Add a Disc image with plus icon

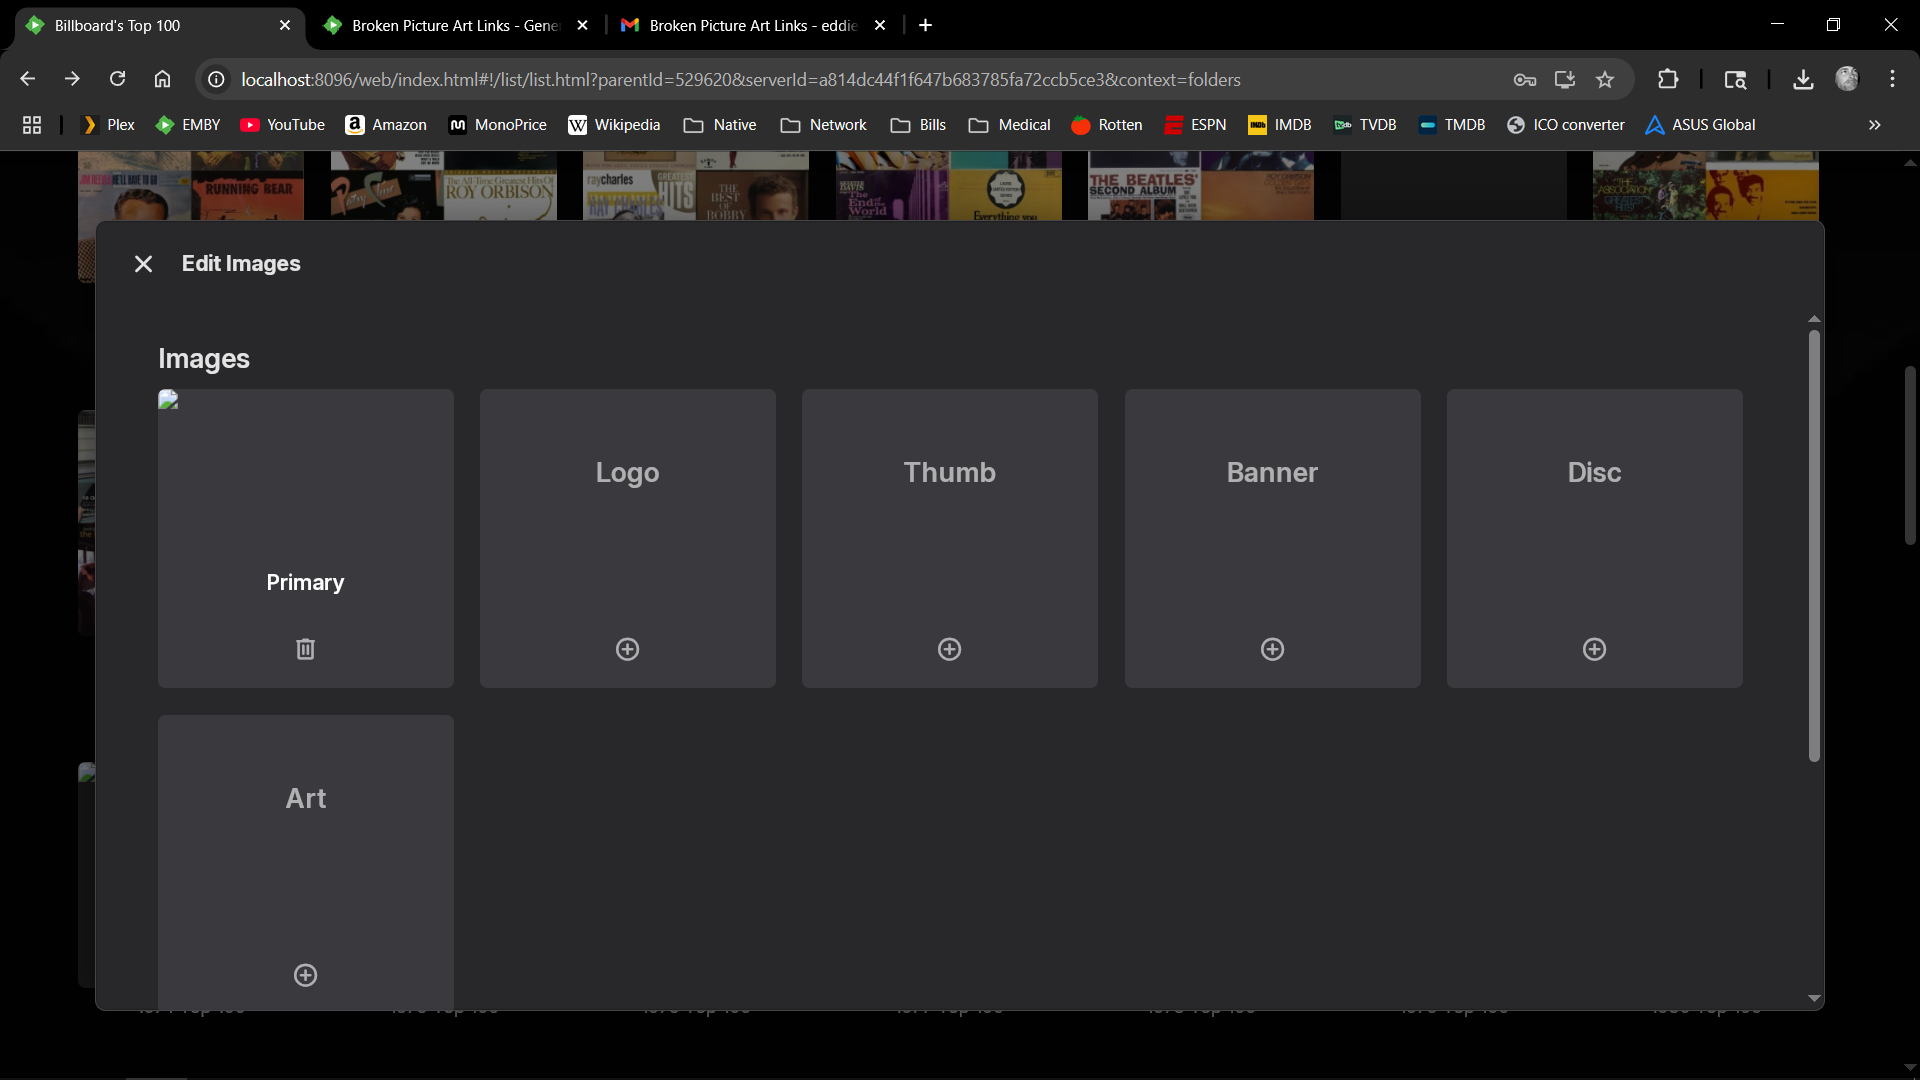click(x=1594, y=649)
